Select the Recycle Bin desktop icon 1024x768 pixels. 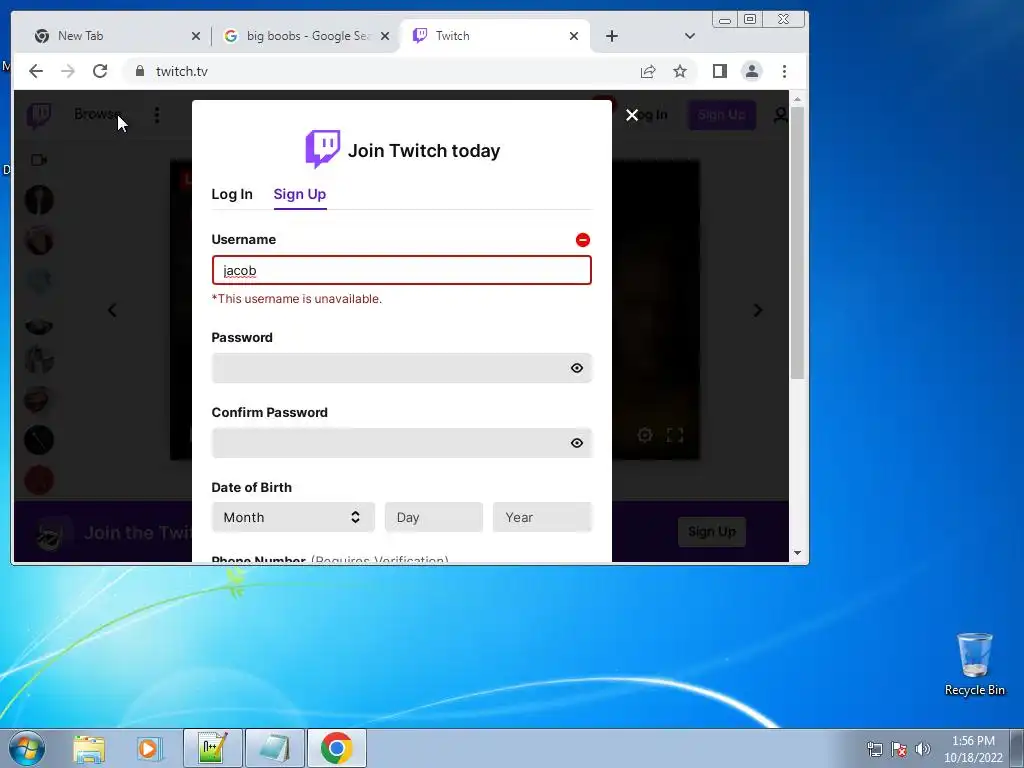click(974, 664)
